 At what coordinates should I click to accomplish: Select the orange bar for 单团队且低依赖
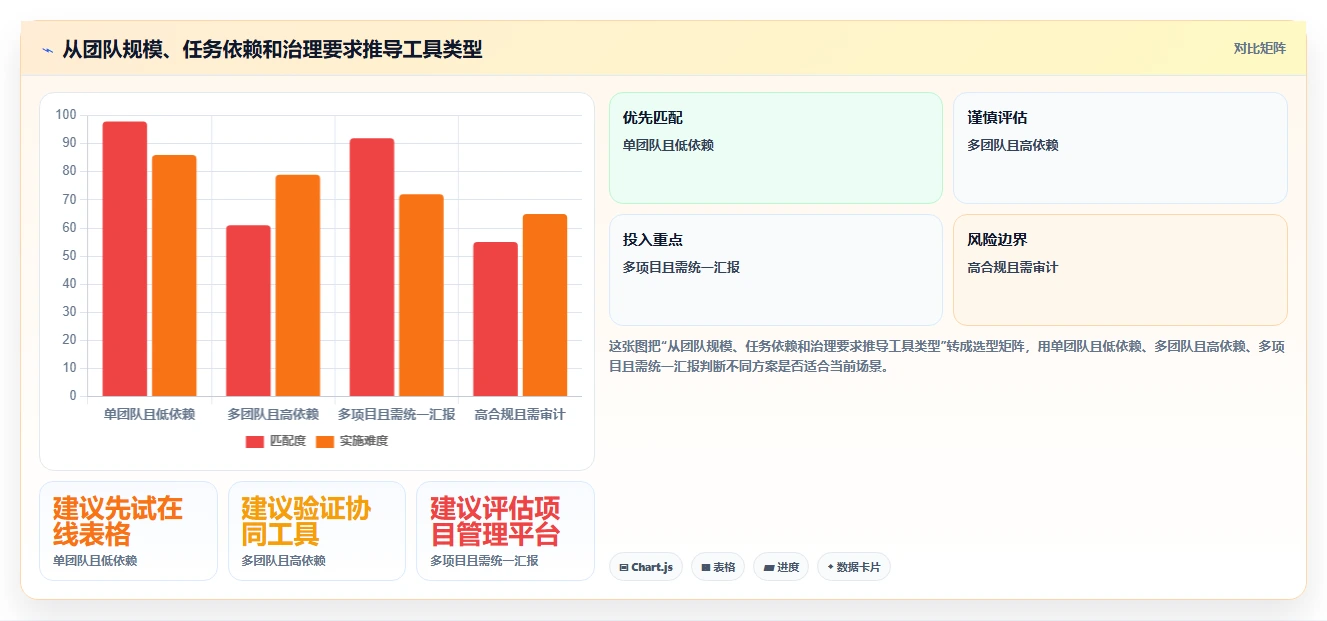click(174, 276)
